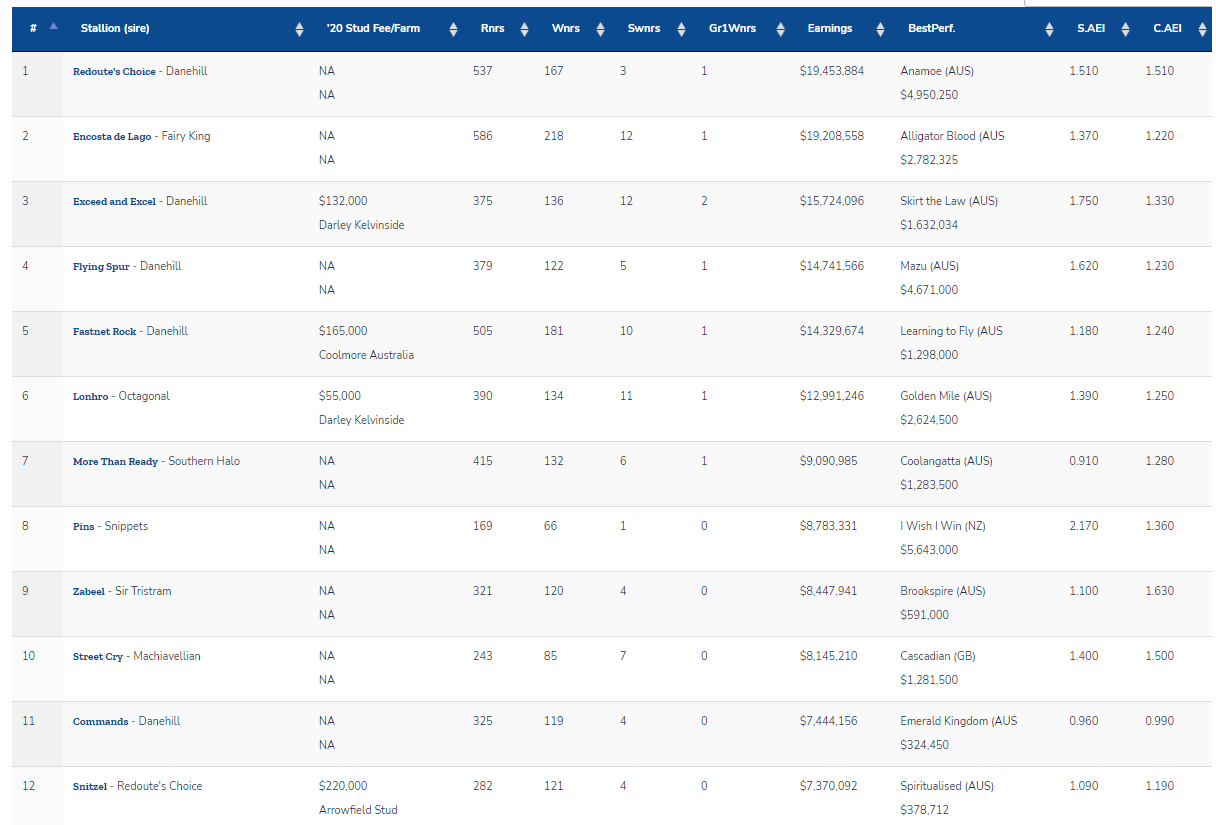Image resolution: width=1216 pixels, height=825 pixels.
Task: Click the sort arrows next to Wnrs
Action: tap(600, 30)
